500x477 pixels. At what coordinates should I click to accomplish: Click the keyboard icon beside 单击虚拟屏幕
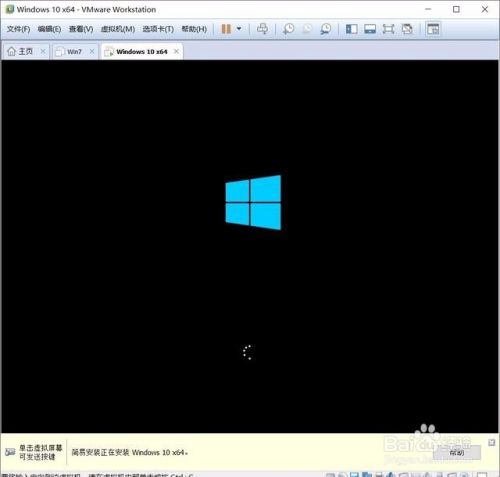pyautogui.click(x=10, y=452)
